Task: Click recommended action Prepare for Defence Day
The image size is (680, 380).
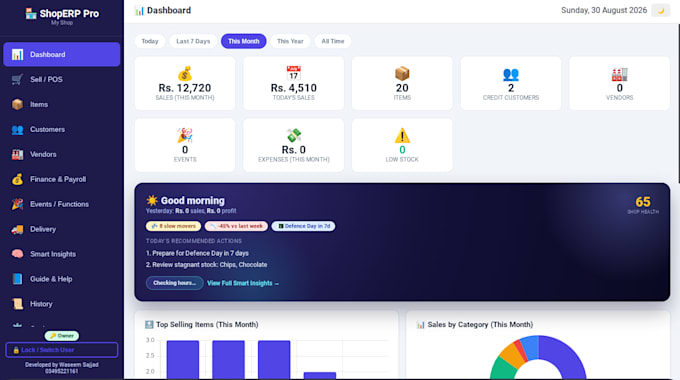Action: (197, 253)
